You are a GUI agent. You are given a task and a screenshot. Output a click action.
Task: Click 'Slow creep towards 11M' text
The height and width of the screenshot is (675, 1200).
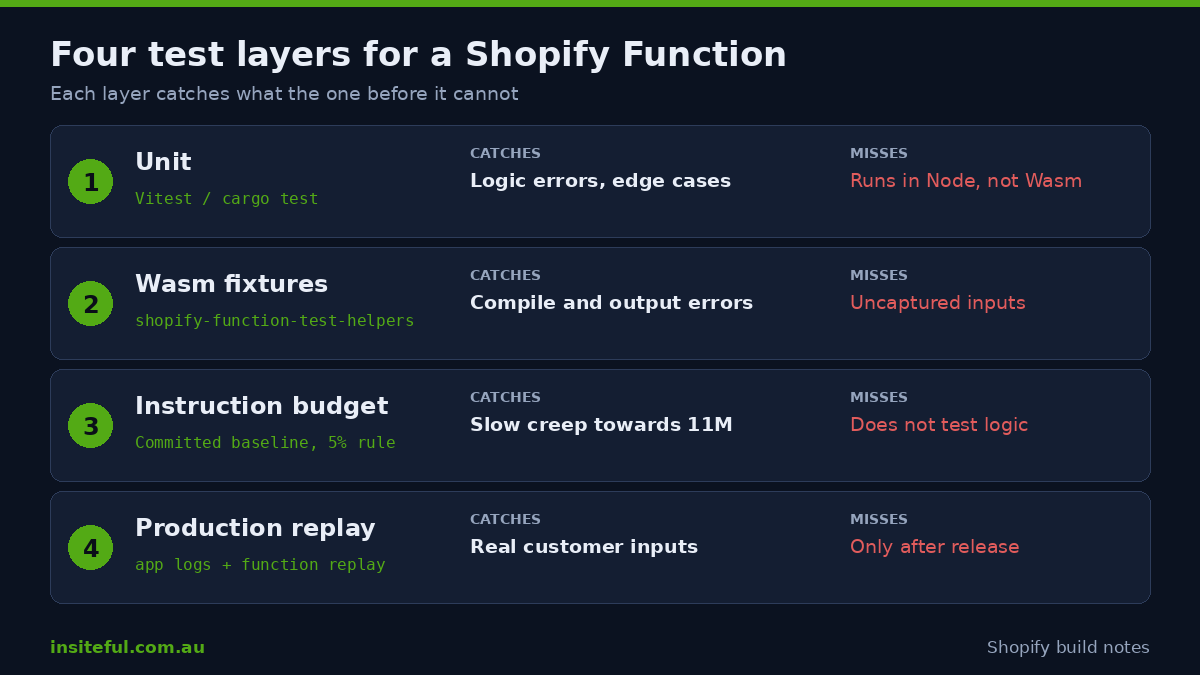point(601,425)
